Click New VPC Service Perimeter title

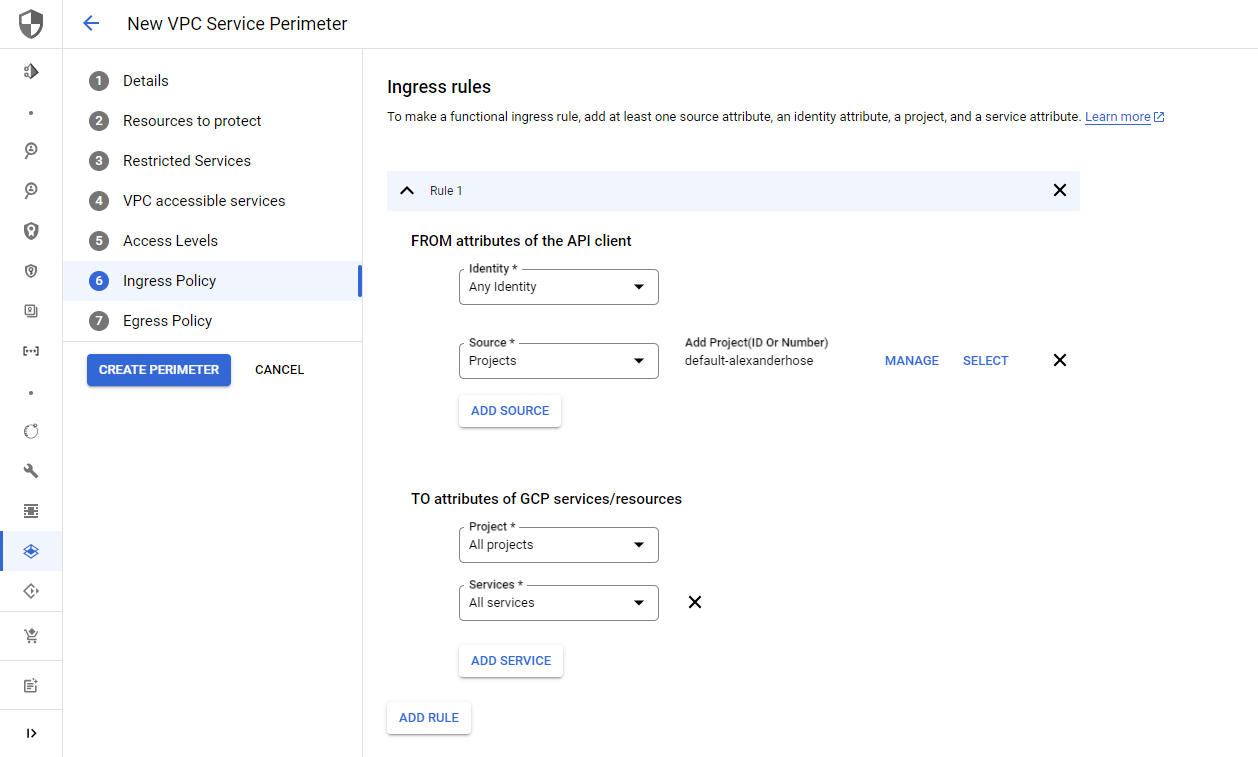pyautogui.click(x=237, y=24)
